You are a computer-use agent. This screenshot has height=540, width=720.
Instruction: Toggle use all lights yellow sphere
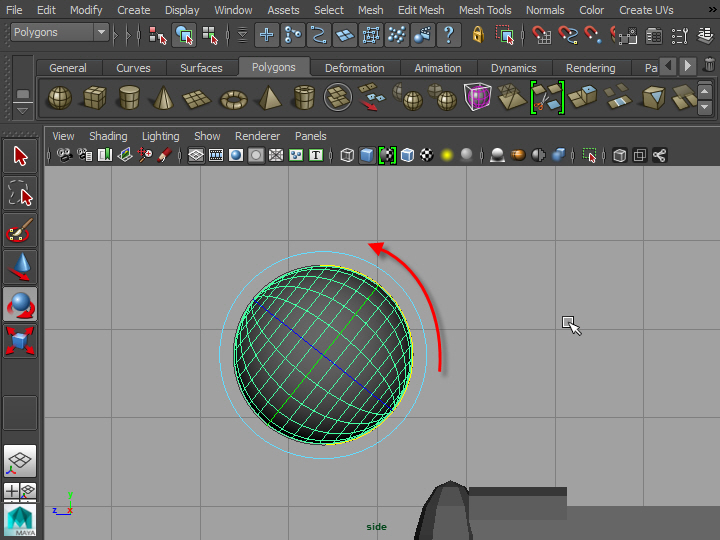(x=446, y=155)
